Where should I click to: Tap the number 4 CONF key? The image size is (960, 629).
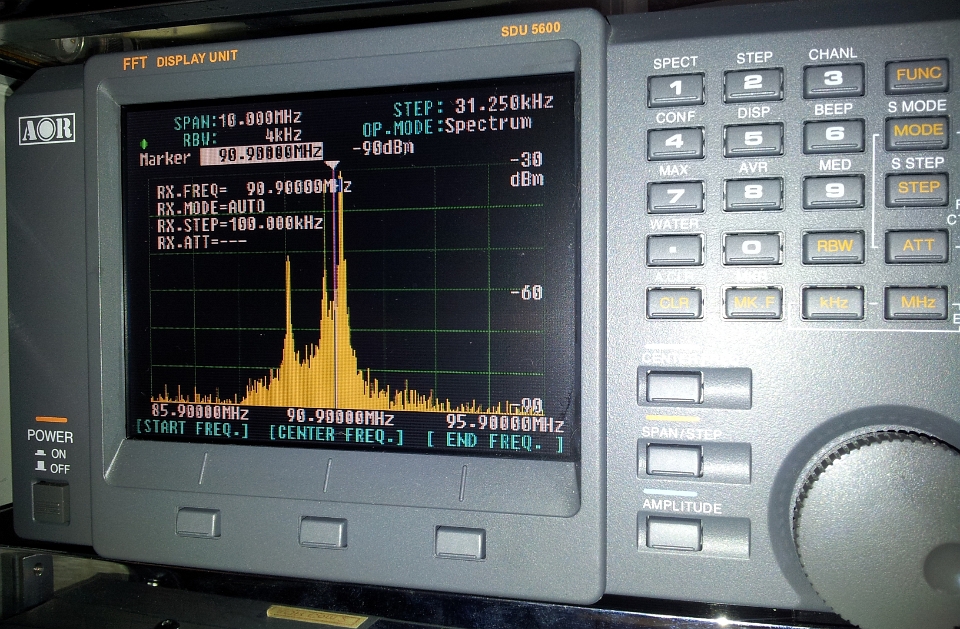click(675, 143)
